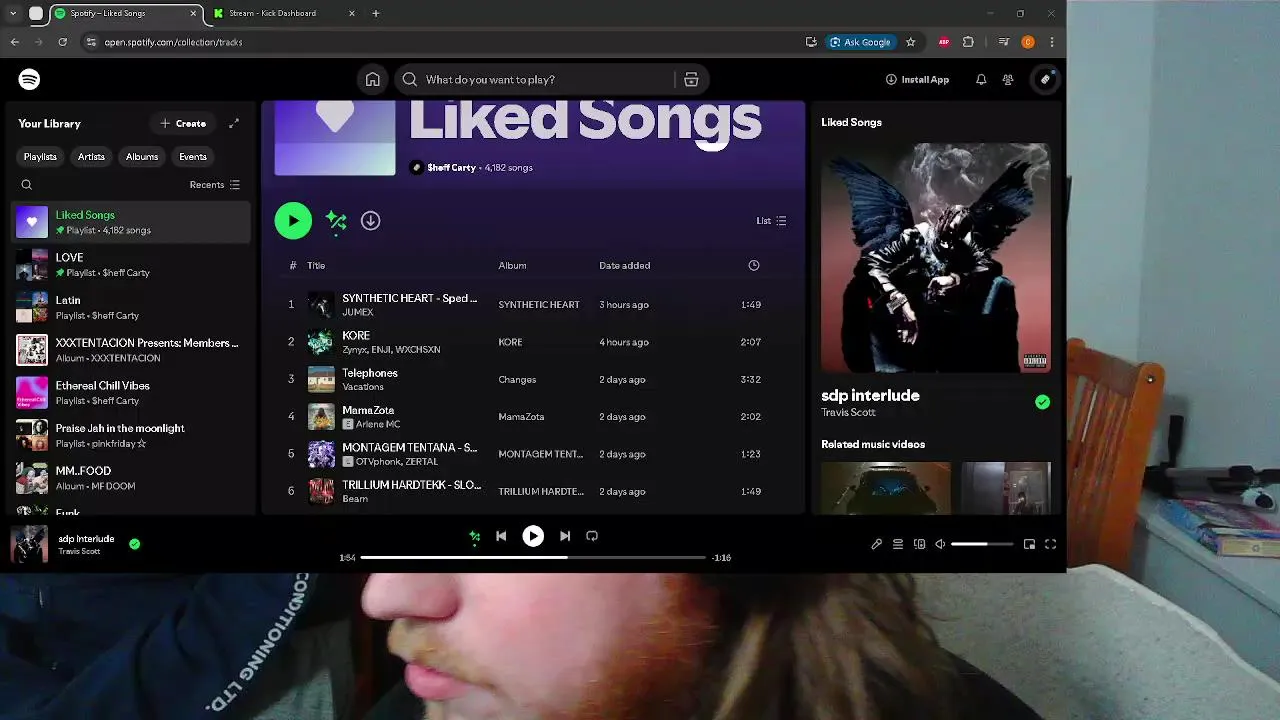1280x720 pixels.
Task: Sort by Album column header
Action: pyautogui.click(x=512, y=266)
